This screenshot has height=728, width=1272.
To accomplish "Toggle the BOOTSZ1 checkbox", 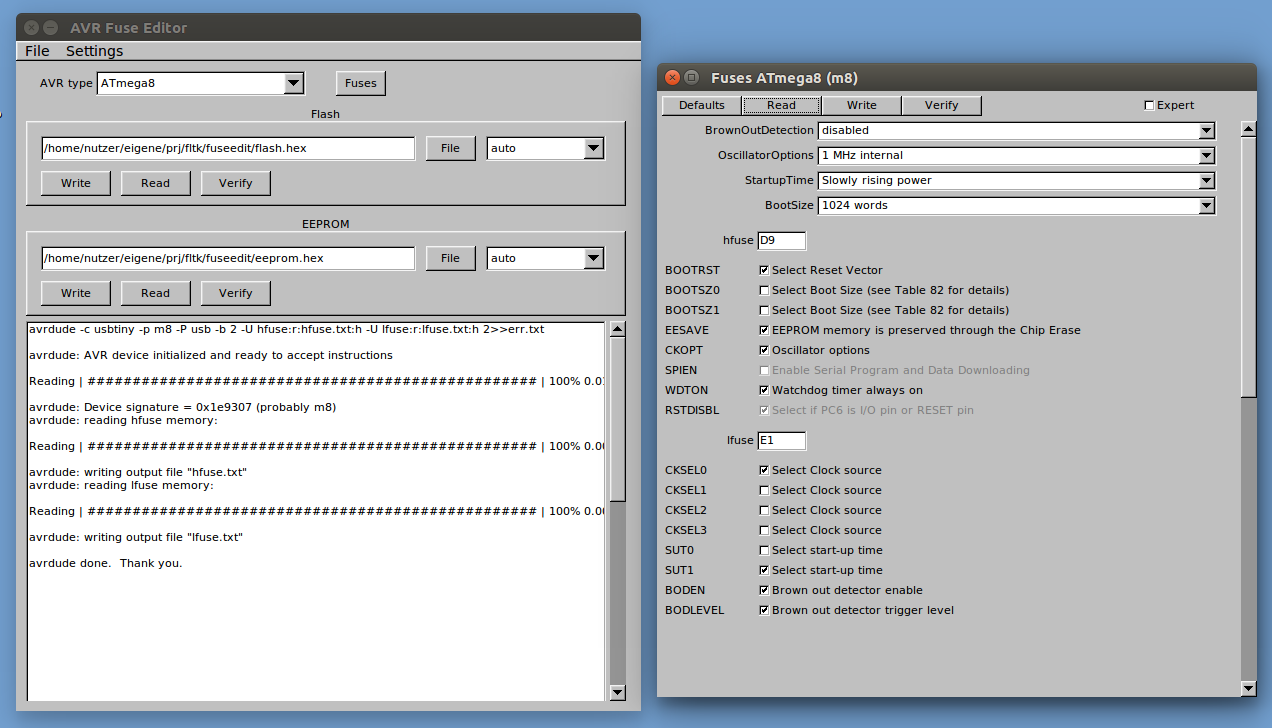I will [764, 310].
